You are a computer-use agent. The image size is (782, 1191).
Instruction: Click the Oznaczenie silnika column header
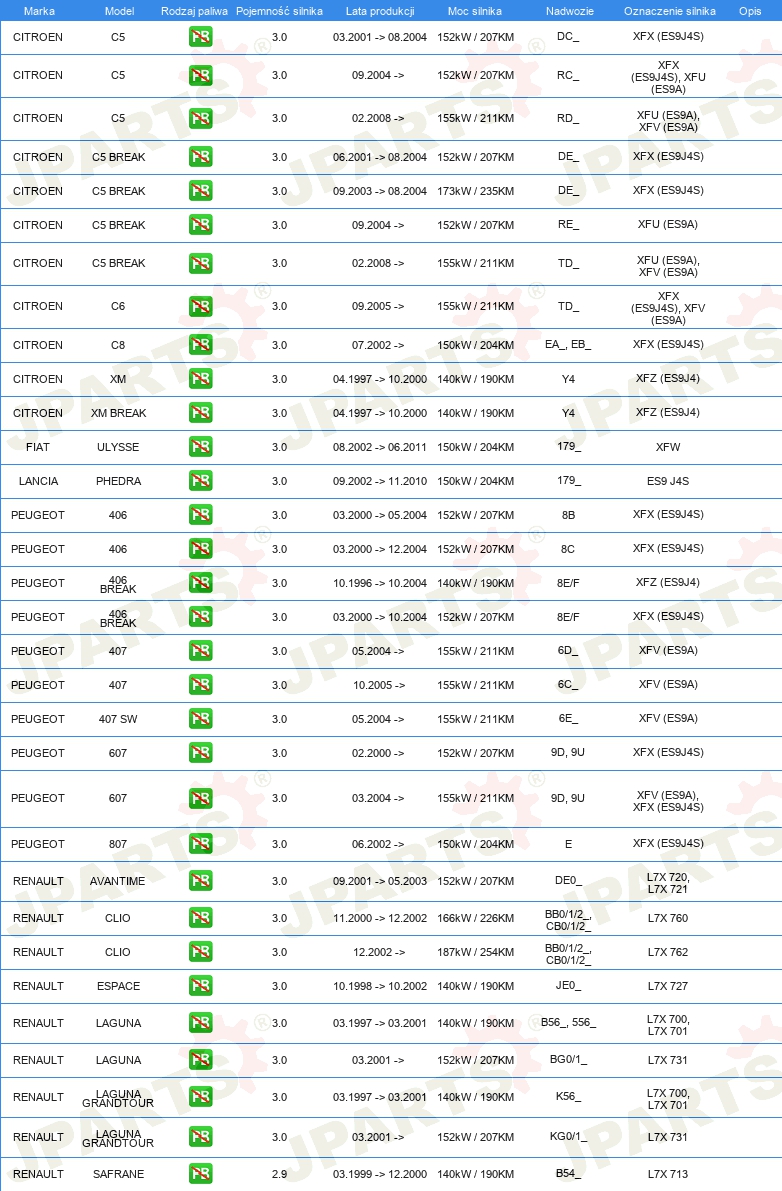pyautogui.click(x=670, y=11)
